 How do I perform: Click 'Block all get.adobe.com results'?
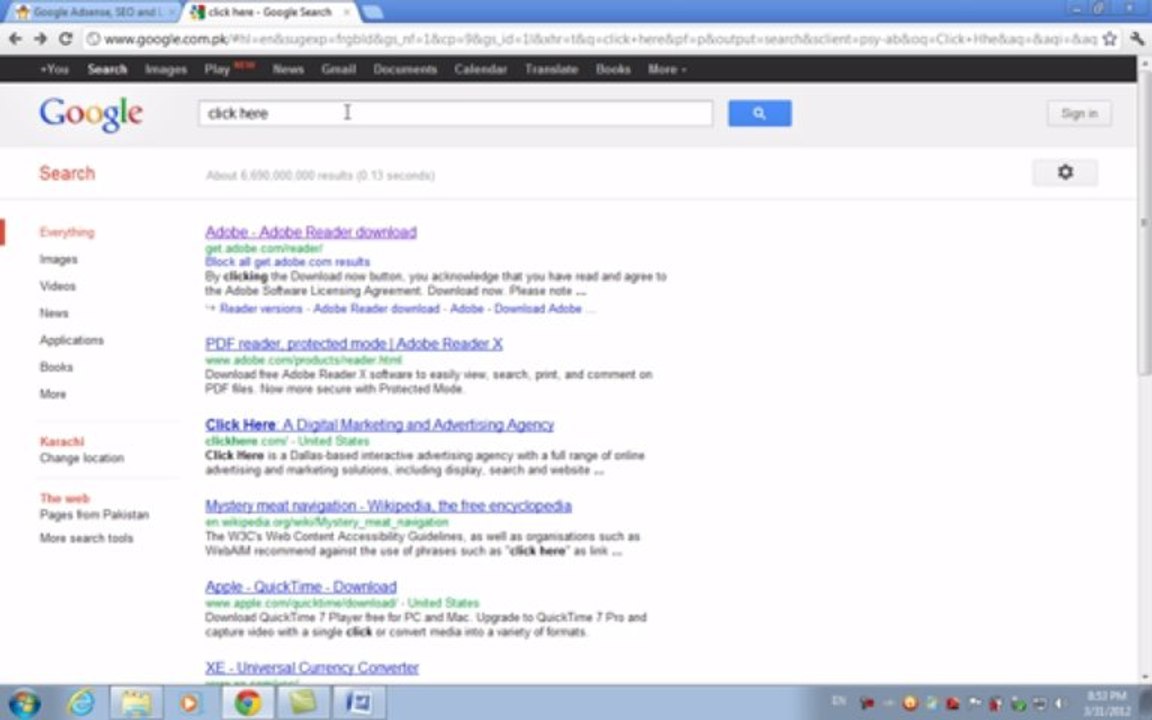[x=287, y=262]
